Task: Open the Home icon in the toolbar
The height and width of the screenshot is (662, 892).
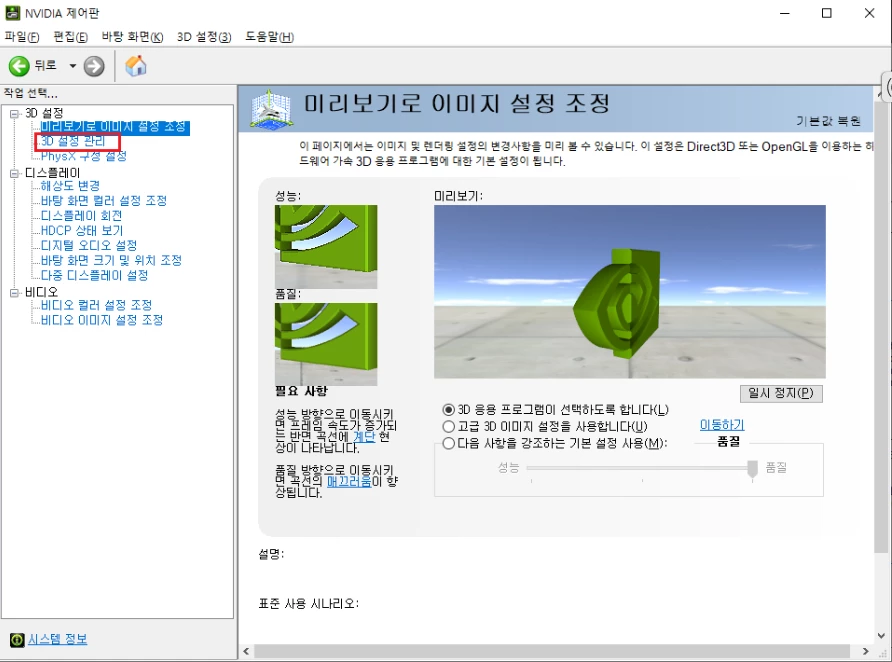Action: pyautogui.click(x=135, y=66)
